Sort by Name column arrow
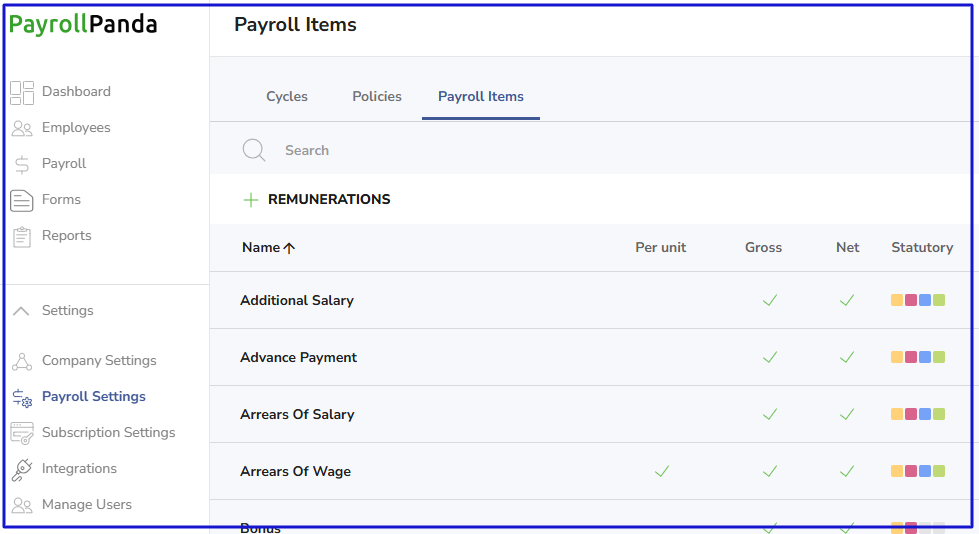Screen dimensions: 979x534 (289, 248)
